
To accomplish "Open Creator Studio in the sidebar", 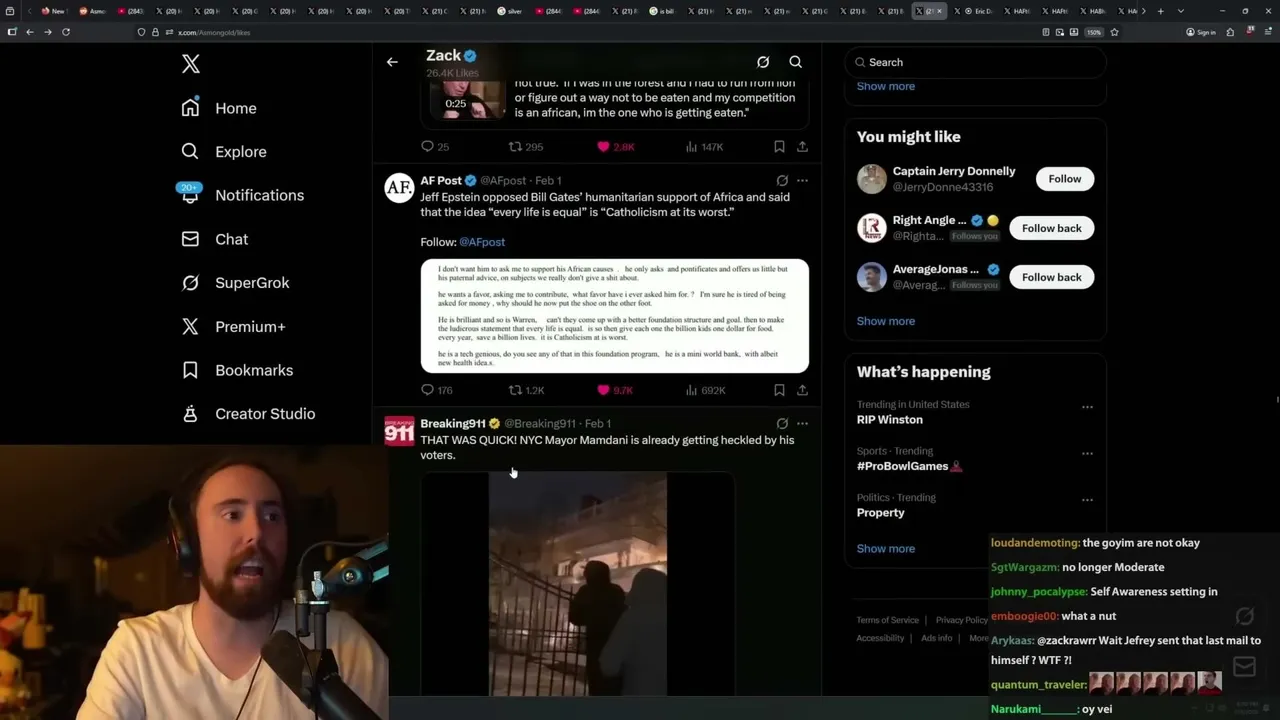I will 248,414.
